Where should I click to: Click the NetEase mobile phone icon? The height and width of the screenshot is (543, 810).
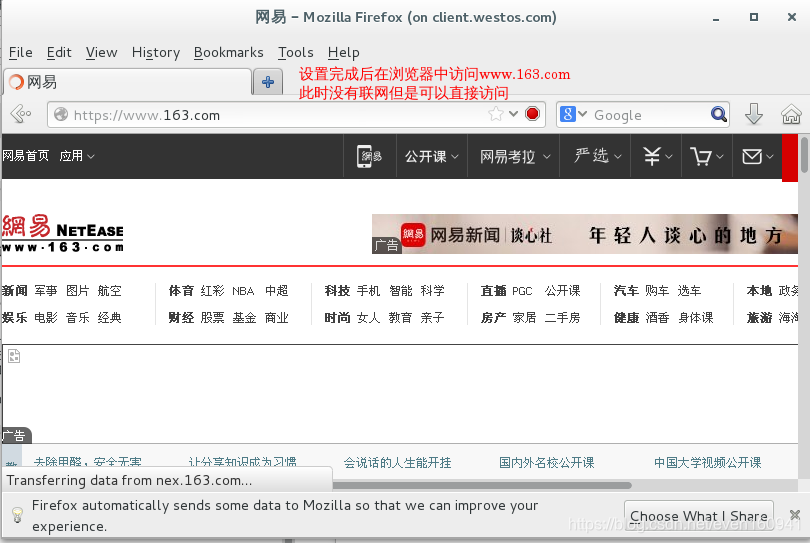tap(369, 156)
